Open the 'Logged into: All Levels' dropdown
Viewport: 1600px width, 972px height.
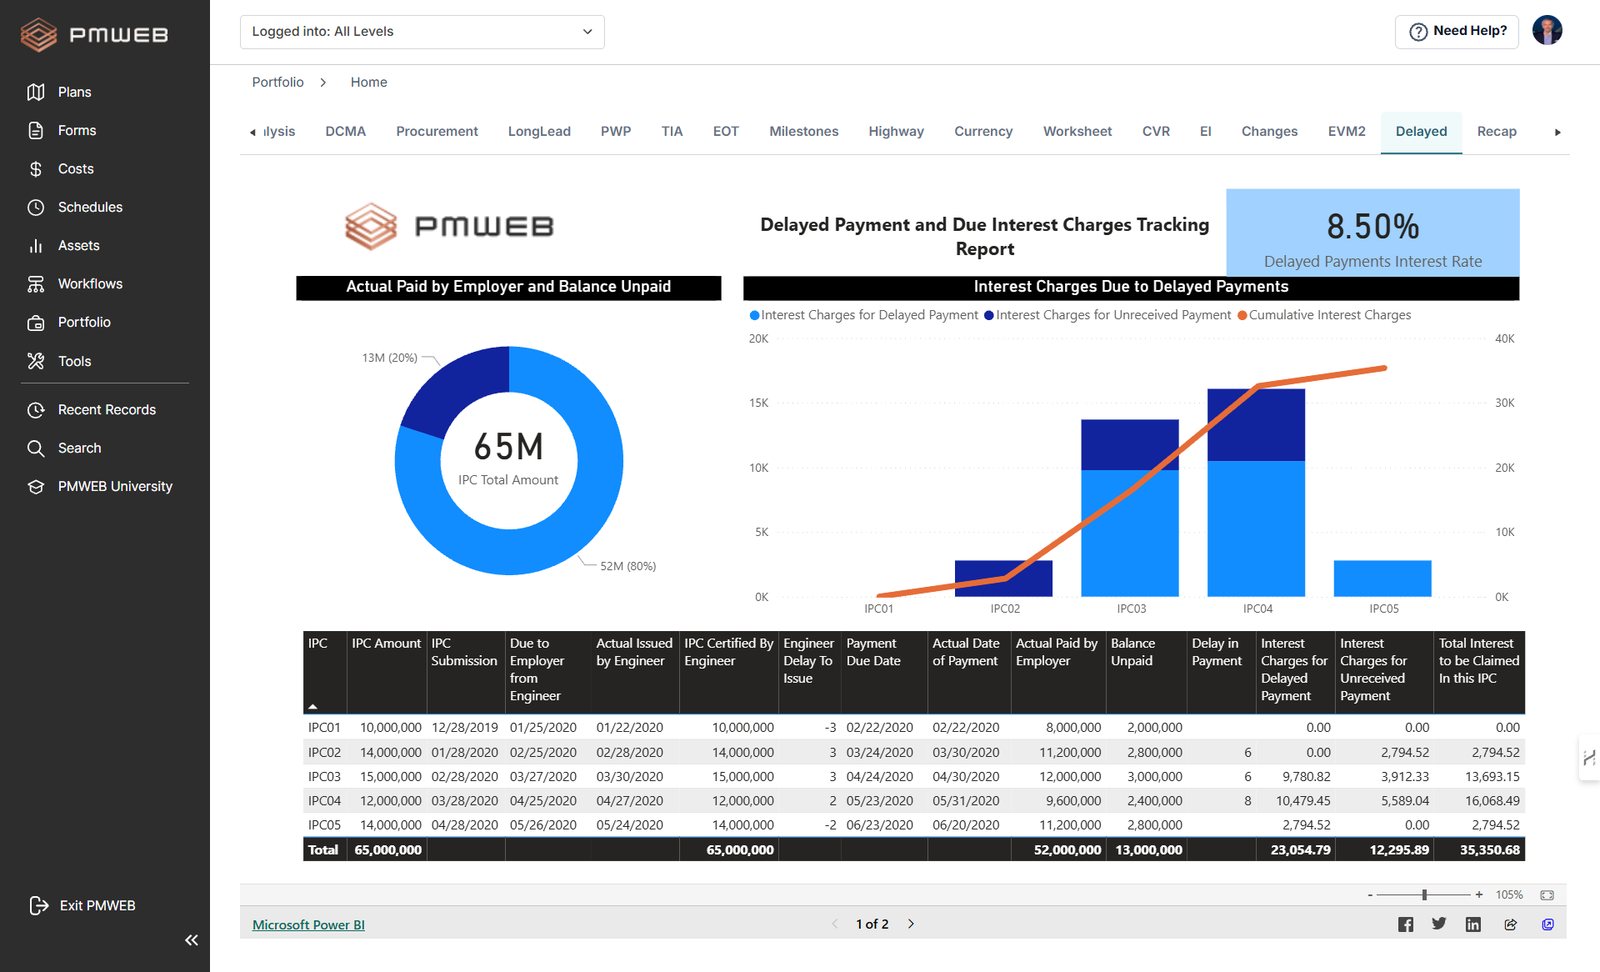click(422, 32)
